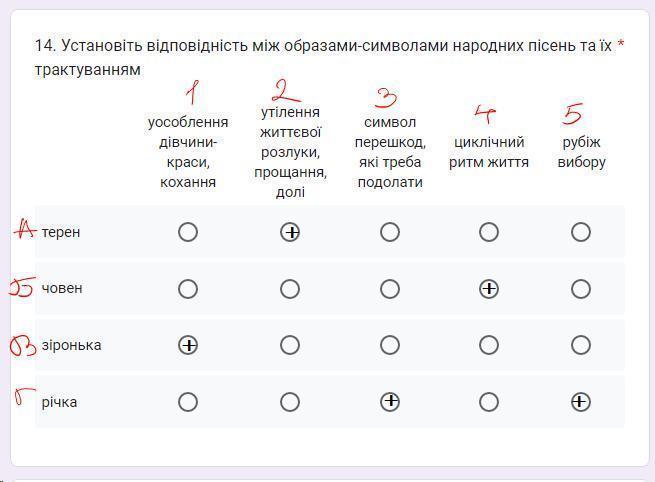Select терен radio for рубіж вибору
Viewport: 655px width, 482px height.
click(x=581, y=232)
